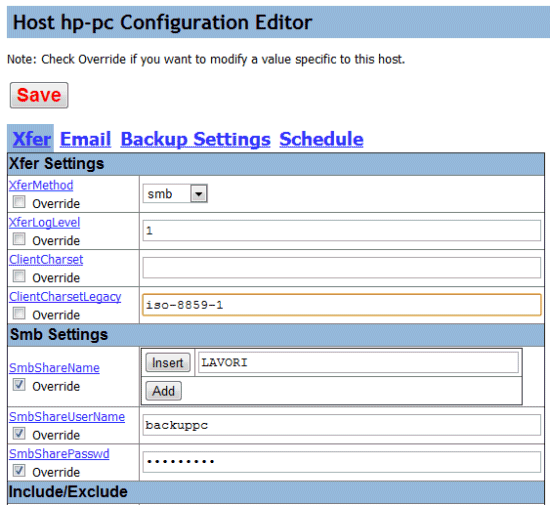Toggle Override for ClientCharsetLegacy

(19, 314)
